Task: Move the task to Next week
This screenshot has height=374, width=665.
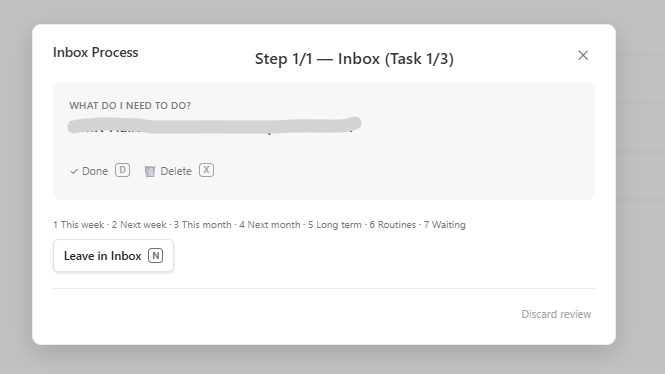Action: [x=139, y=225]
